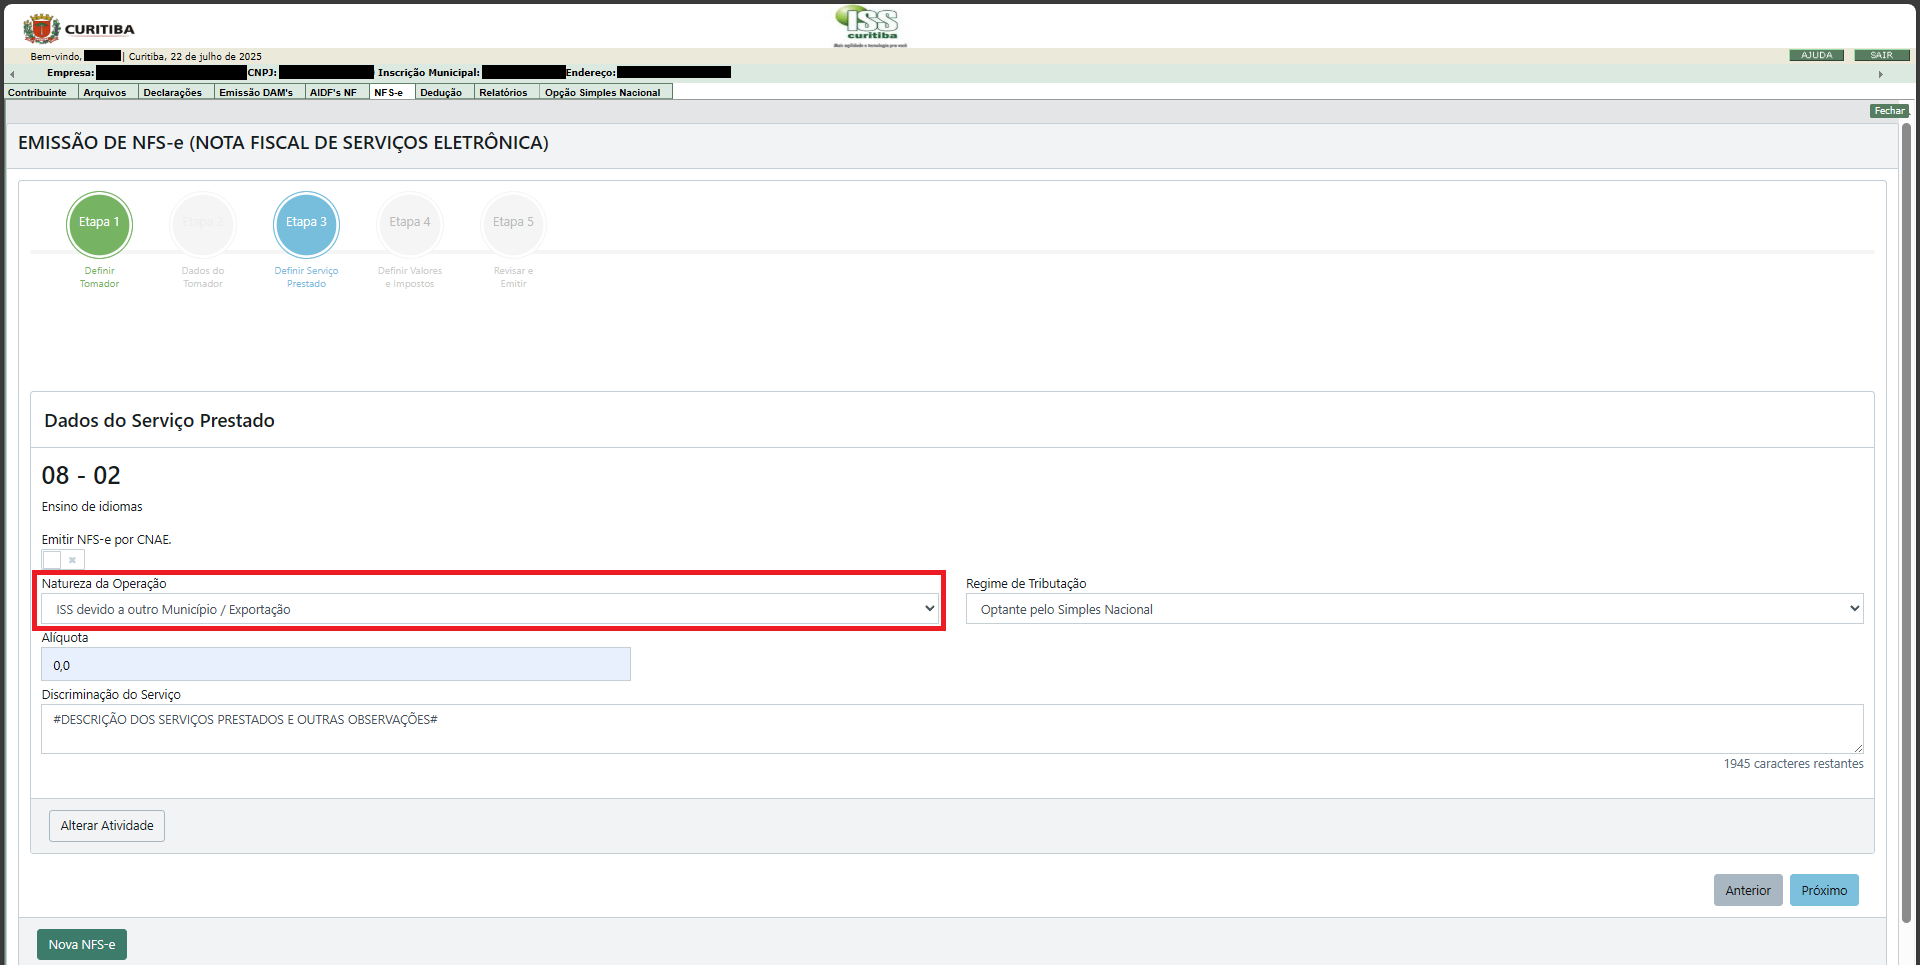Start a new invoice with Nova NFS-e

[x=82, y=944]
